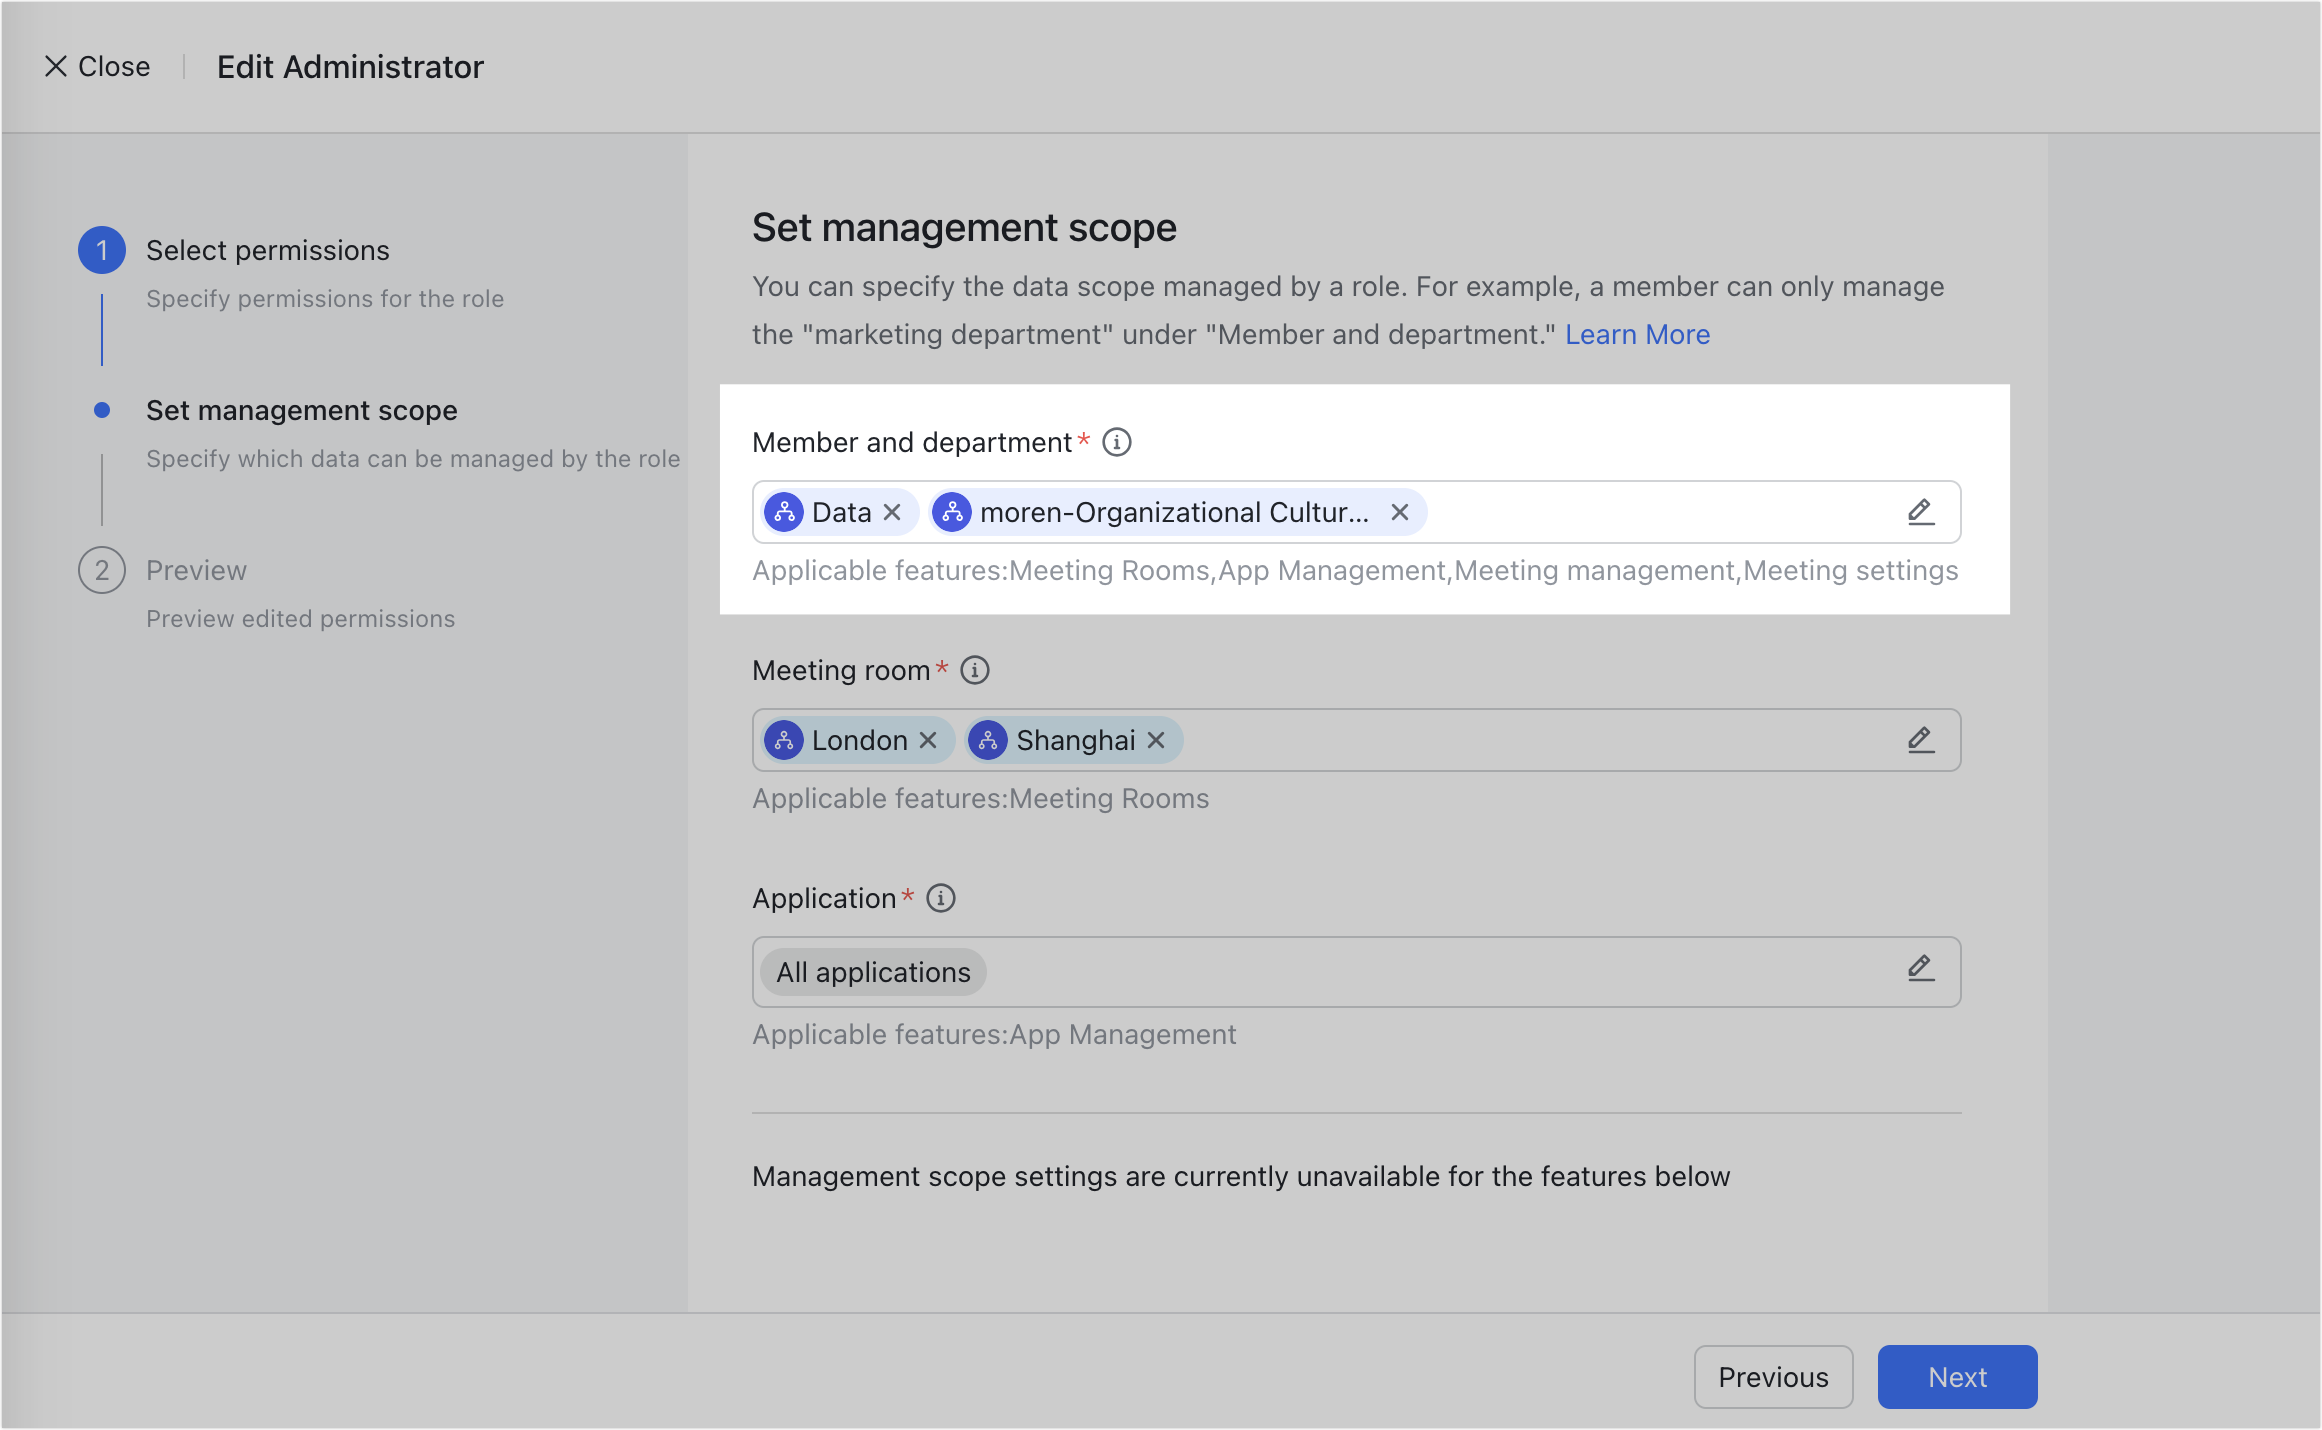2322x1430 pixels.
Task: Click the Meeting room input field
Action: tap(1550, 740)
